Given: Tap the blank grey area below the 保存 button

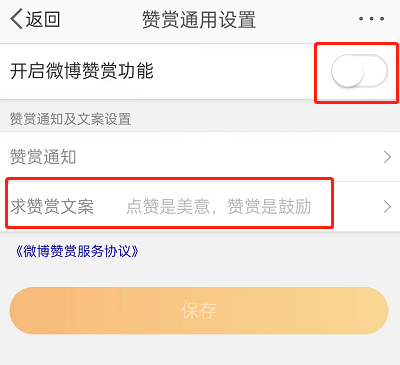Looking at the screenshot, I should tap(200, 350).
